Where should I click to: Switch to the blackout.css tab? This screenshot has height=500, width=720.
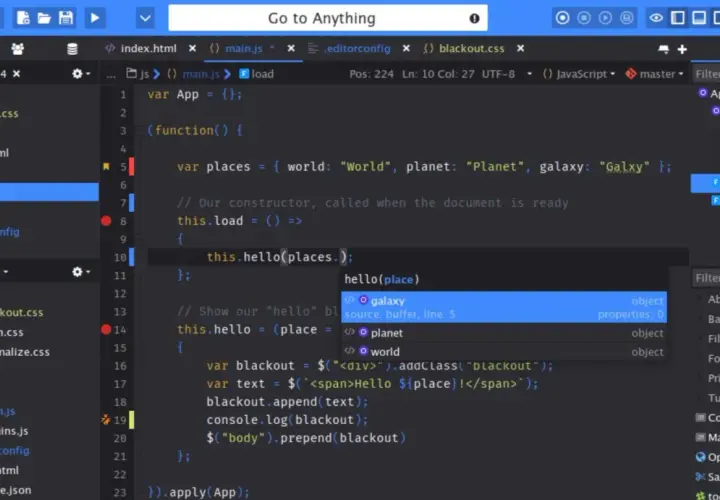click(x=472, y=49)
